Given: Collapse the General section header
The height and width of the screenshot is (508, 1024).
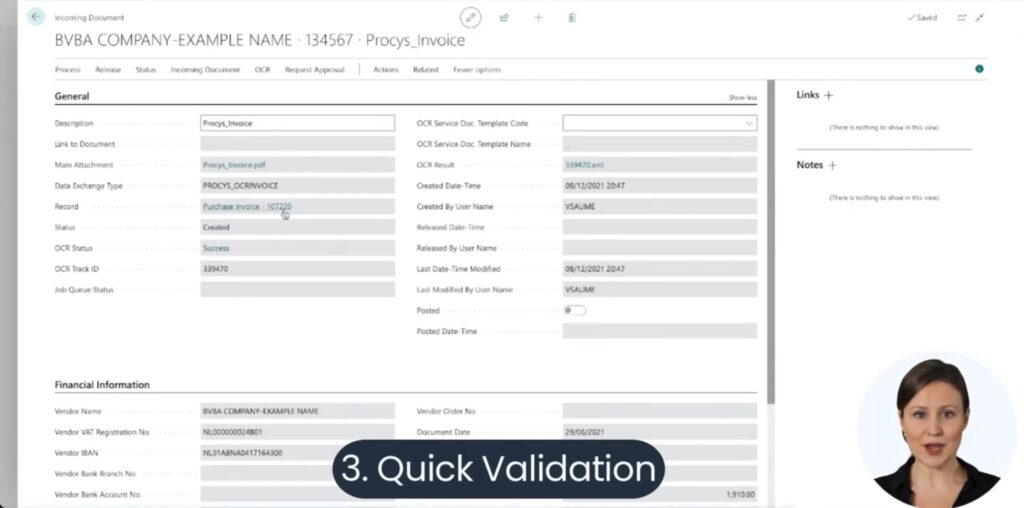Looking at the screenshot, I should click(71, 96).
